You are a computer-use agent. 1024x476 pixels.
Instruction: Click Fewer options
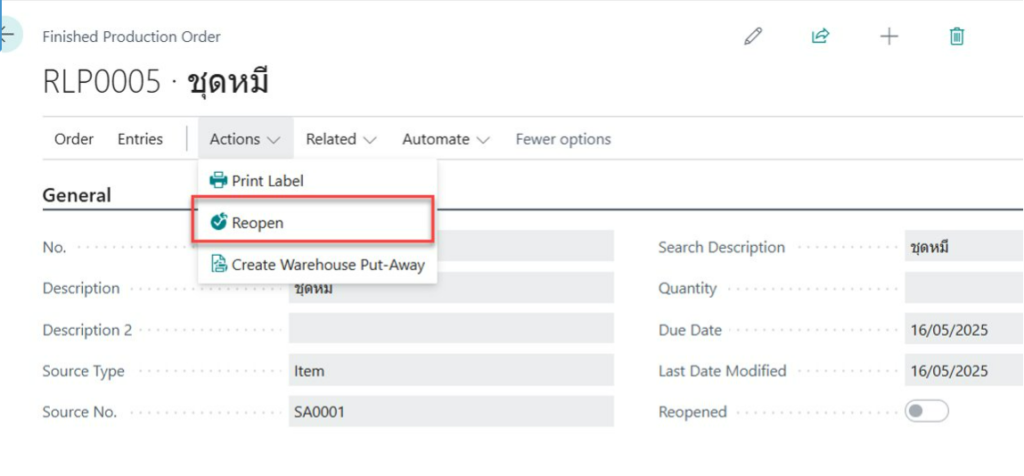(563, 139)
